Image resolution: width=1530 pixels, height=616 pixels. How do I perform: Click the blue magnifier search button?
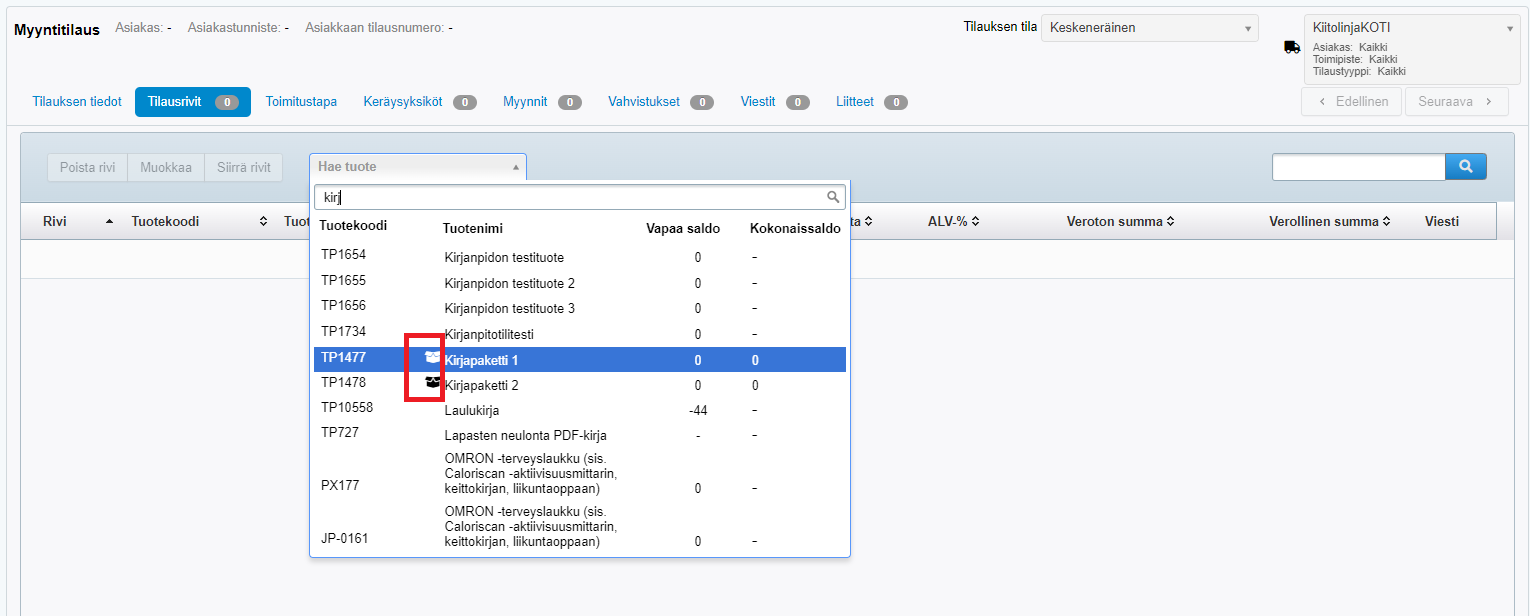[1466, 167]
